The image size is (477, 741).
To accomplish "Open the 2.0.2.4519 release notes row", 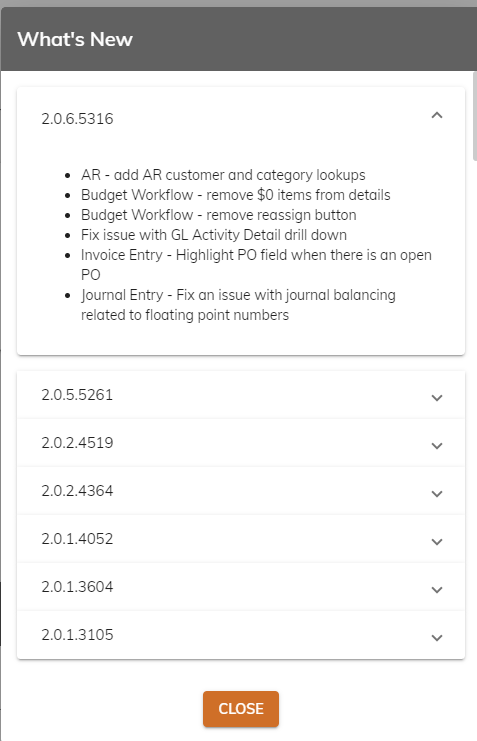I will 241,443.
